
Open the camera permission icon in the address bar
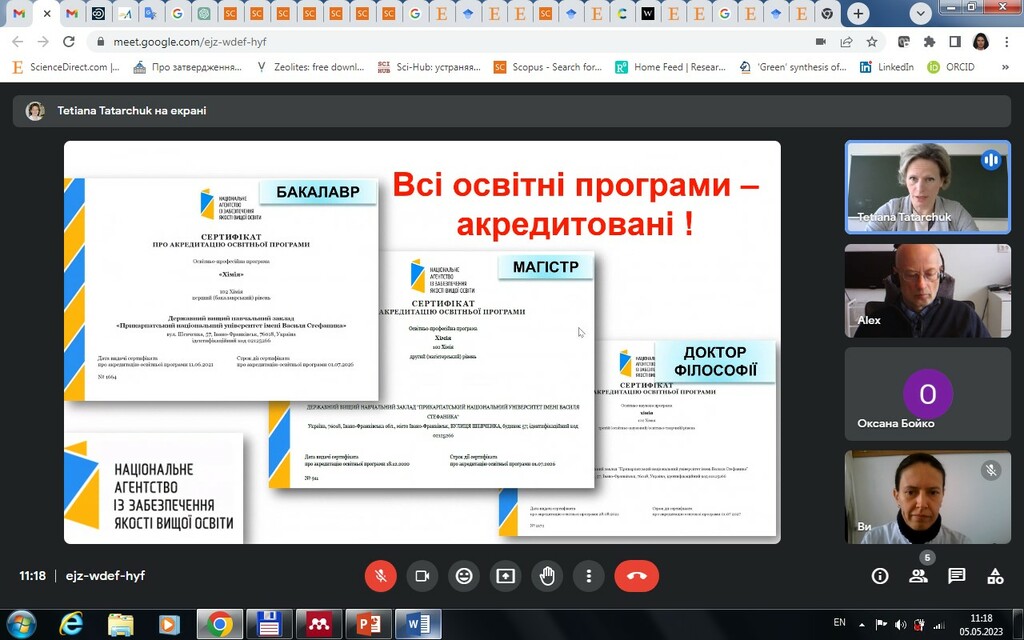point(821,42)
